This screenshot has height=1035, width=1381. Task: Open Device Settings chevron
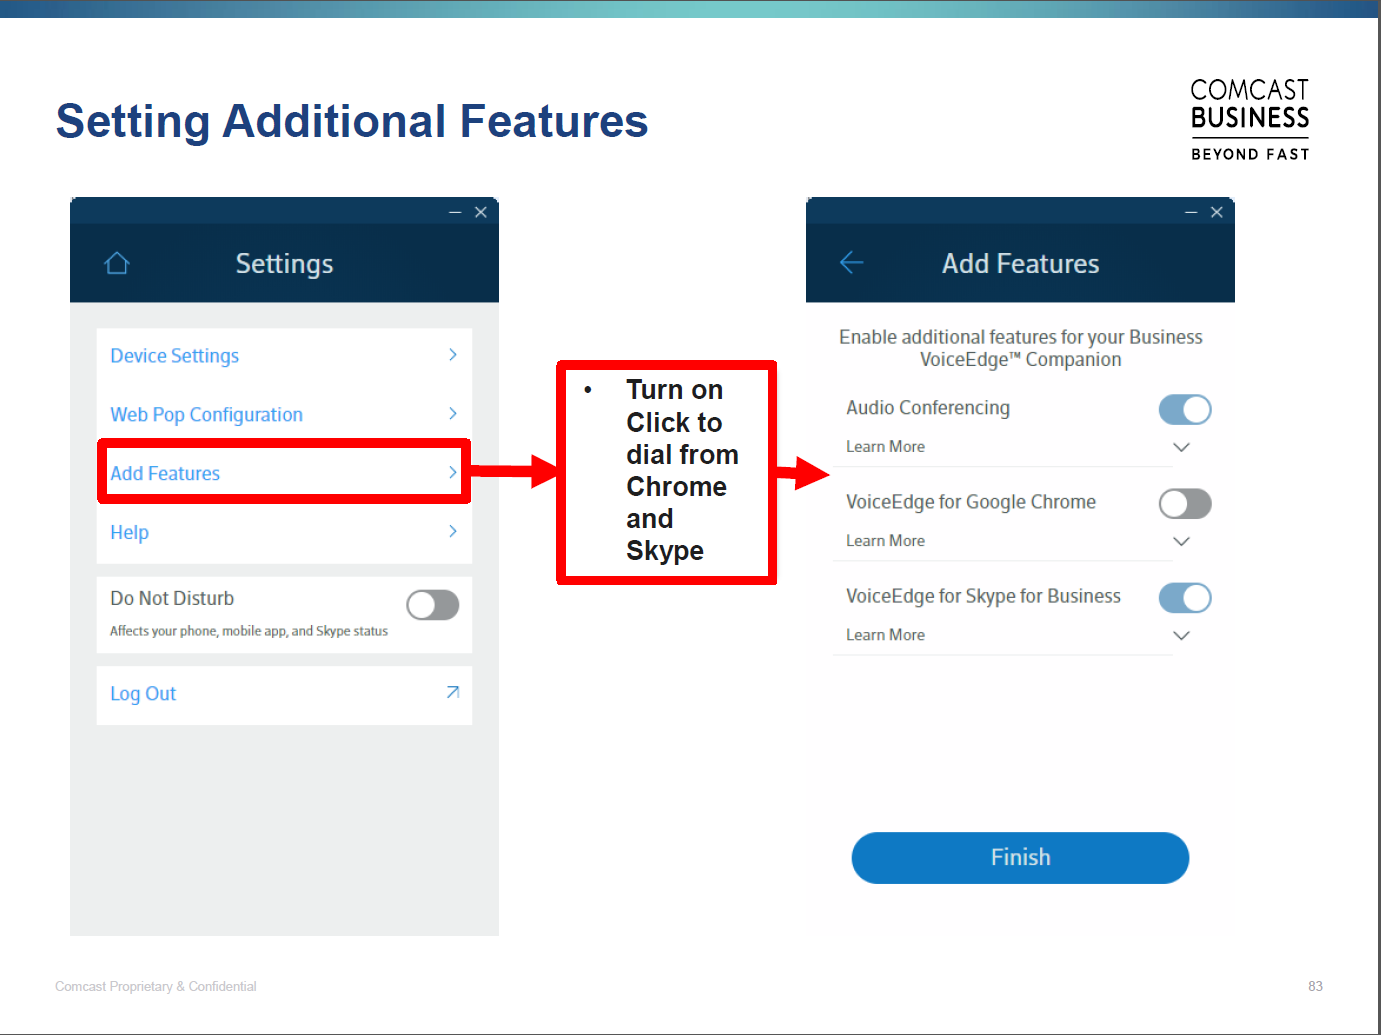453,355
